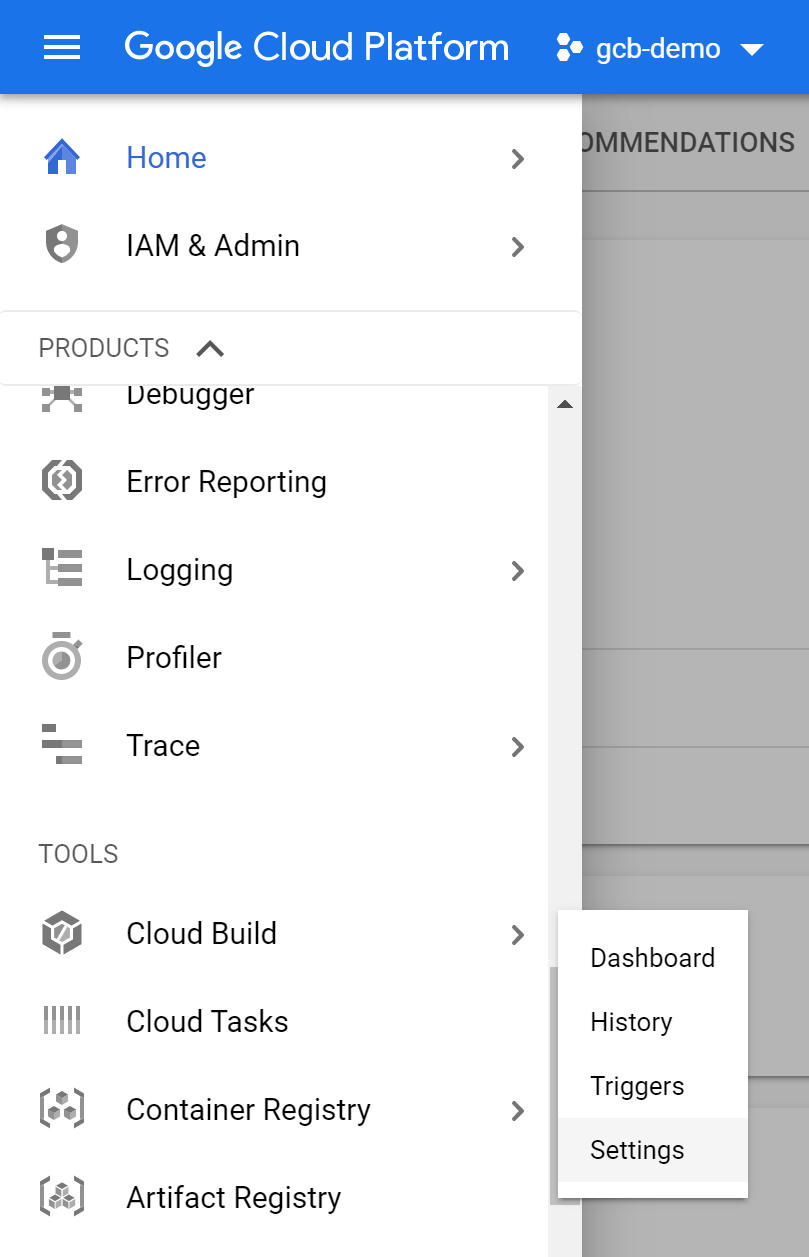Expand the Container Registry submenu arrow

point(517,1110)
